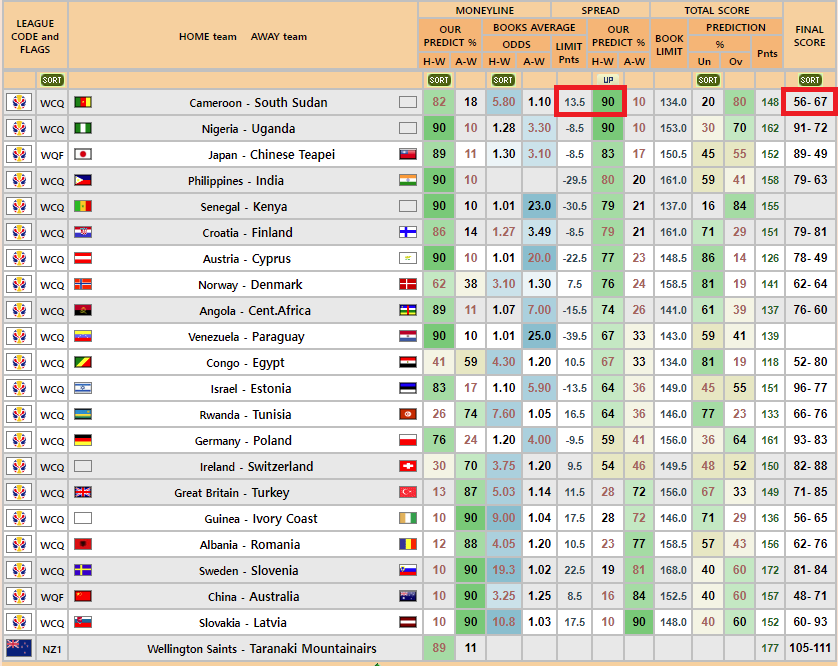Image resolution: width=838 pixels, height=666 pixels.
Task: Click the Germany flag icon
Action: point(83,440)
